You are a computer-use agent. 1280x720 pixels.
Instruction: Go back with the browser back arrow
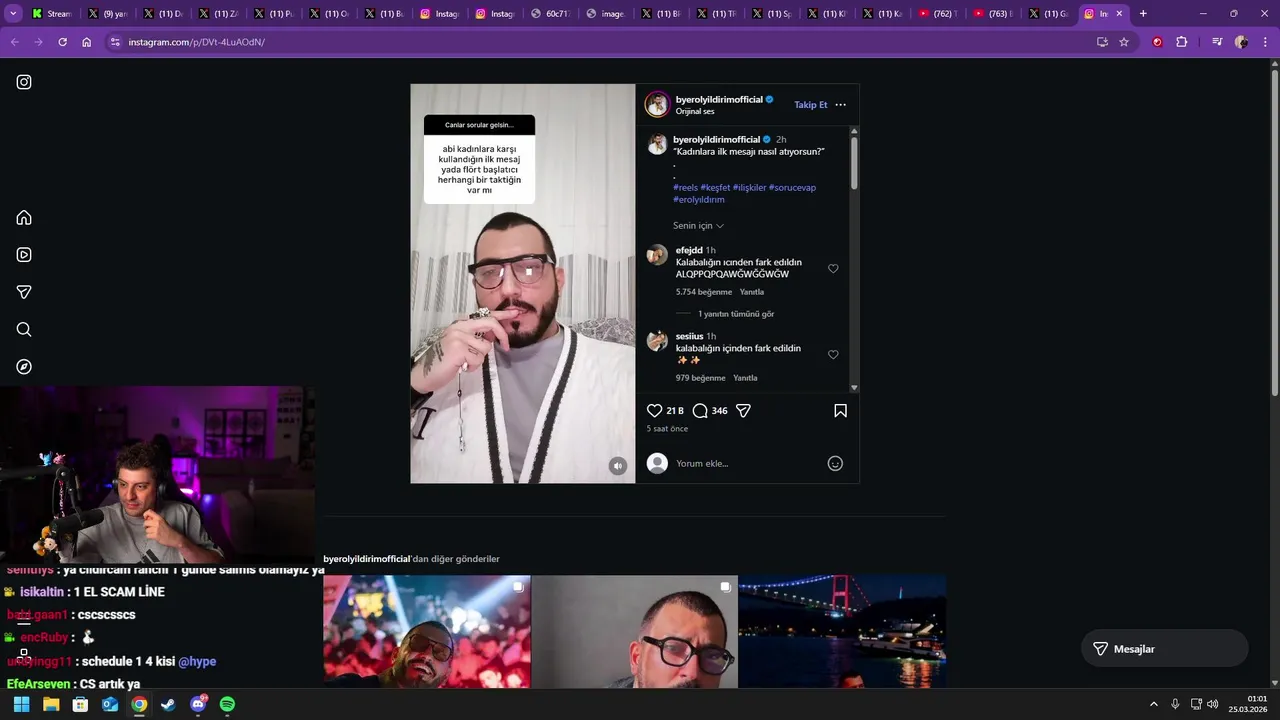coord(14,42)
